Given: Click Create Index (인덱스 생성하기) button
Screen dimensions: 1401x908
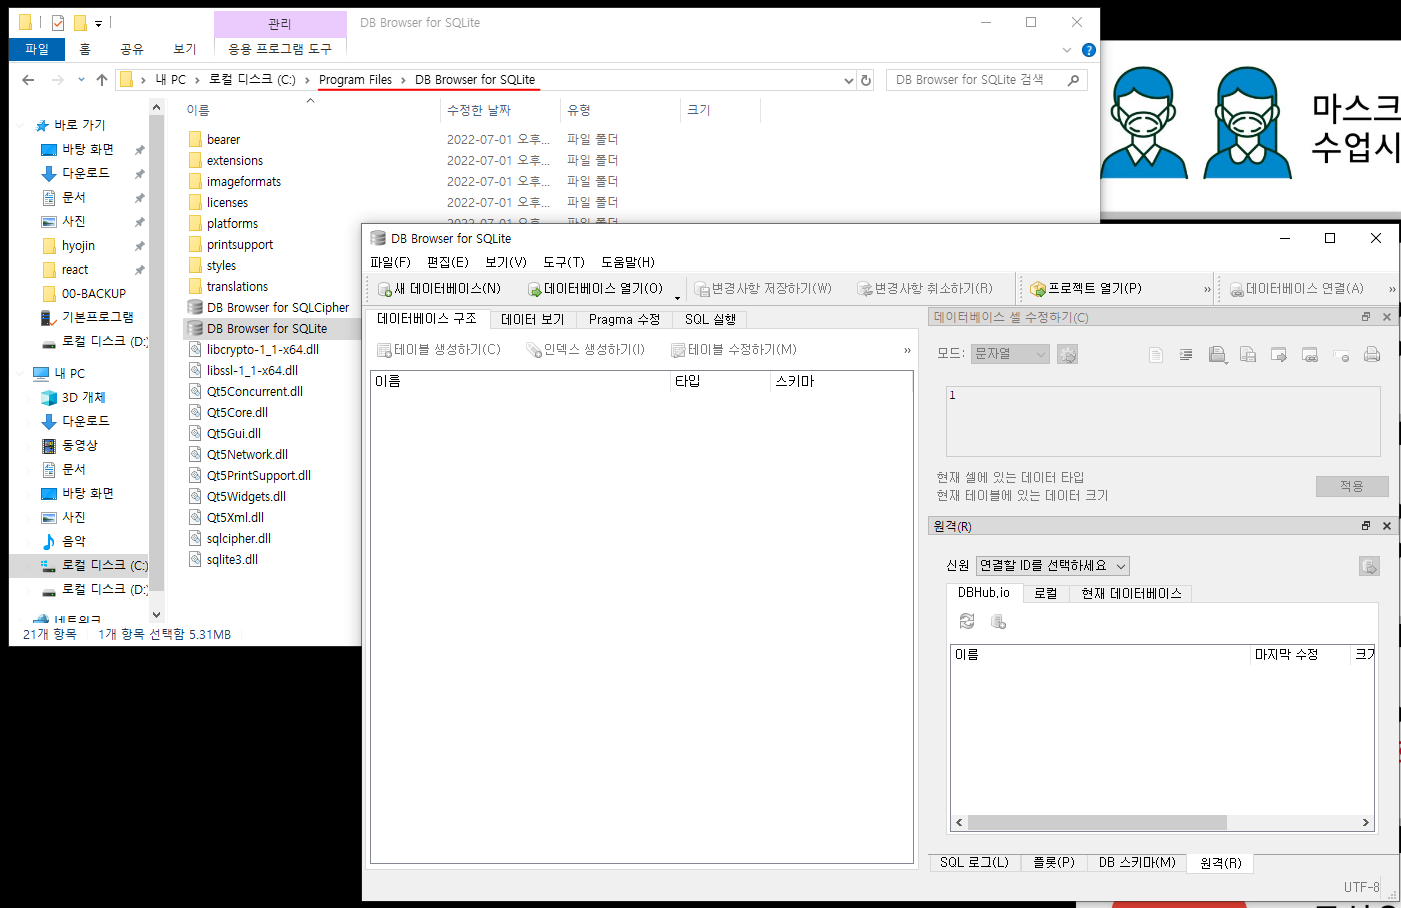Looking at the screenshot, I should (x=586, y=350).
